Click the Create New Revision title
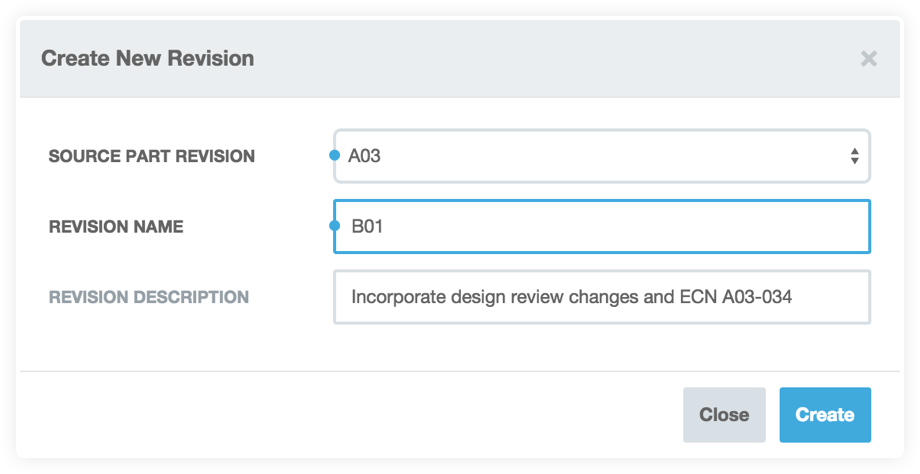Viewport: 920px width, 474px height. [x=148, y=58]
